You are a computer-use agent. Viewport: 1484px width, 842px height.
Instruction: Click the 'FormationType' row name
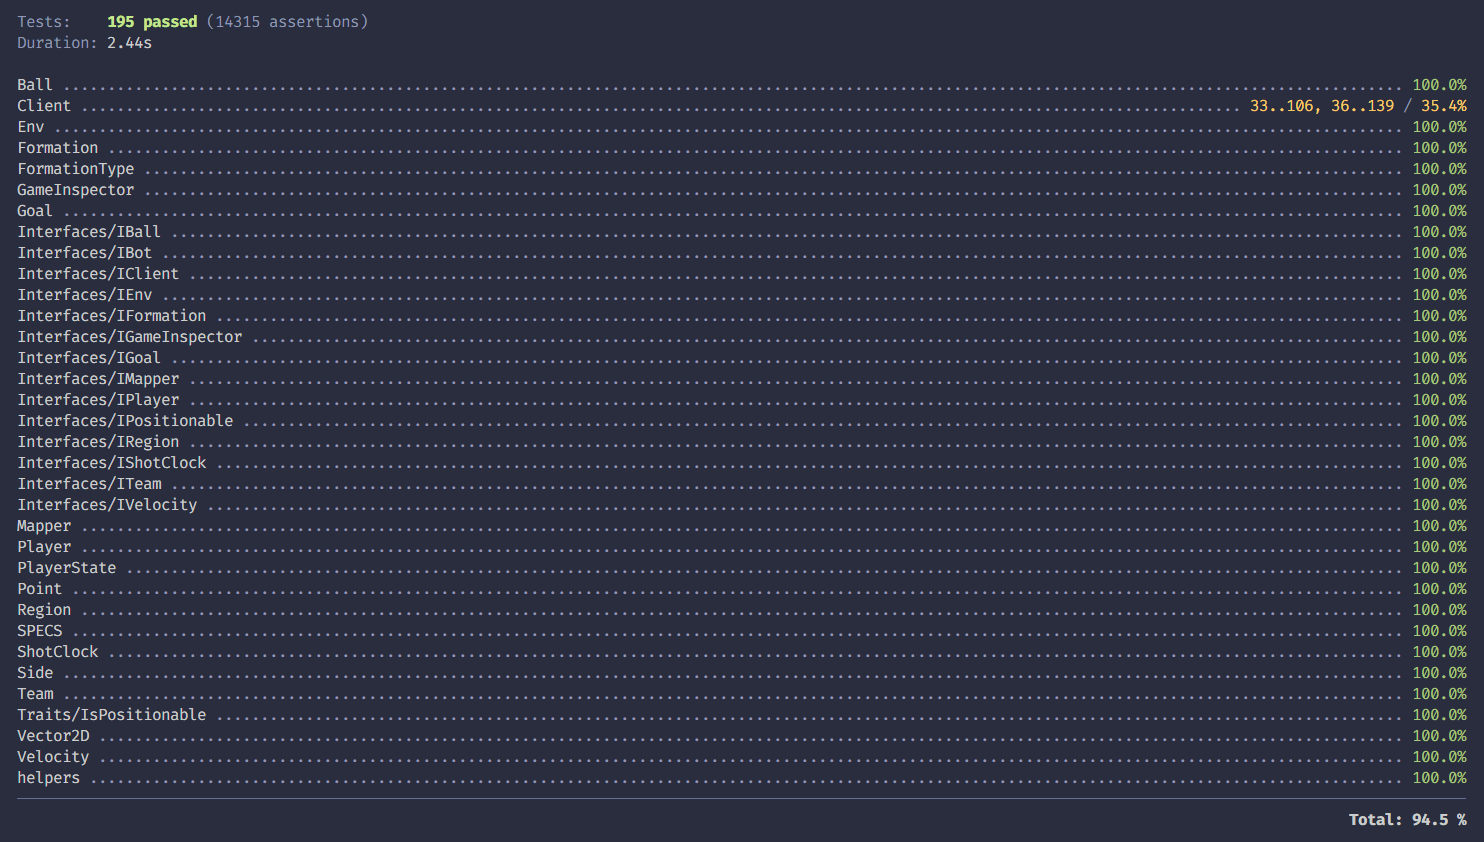76,169
